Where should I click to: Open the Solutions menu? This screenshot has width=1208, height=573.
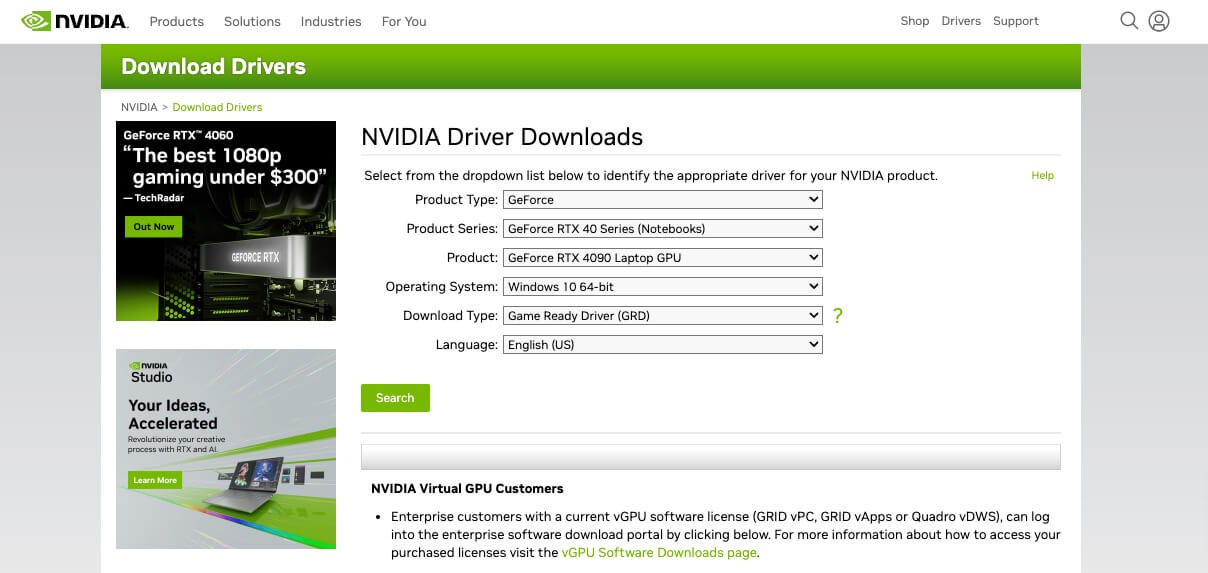coord(252,21)
